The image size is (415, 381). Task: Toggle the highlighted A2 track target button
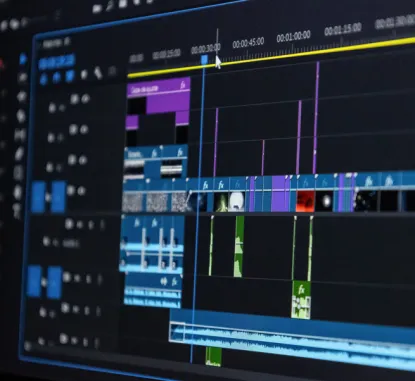(x=55, y=283)
